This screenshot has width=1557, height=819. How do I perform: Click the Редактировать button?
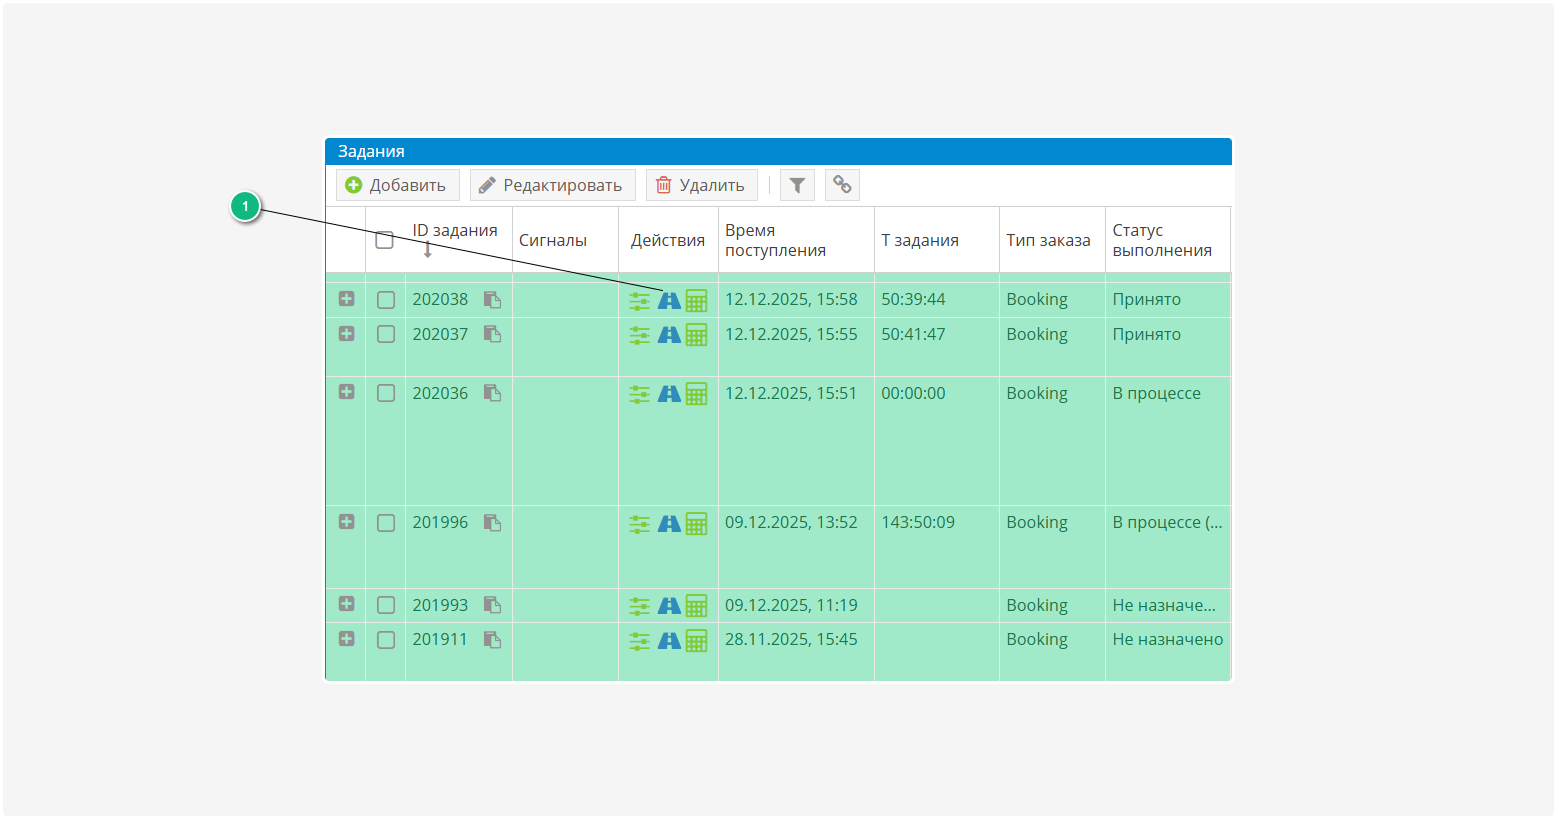[552, 185]
